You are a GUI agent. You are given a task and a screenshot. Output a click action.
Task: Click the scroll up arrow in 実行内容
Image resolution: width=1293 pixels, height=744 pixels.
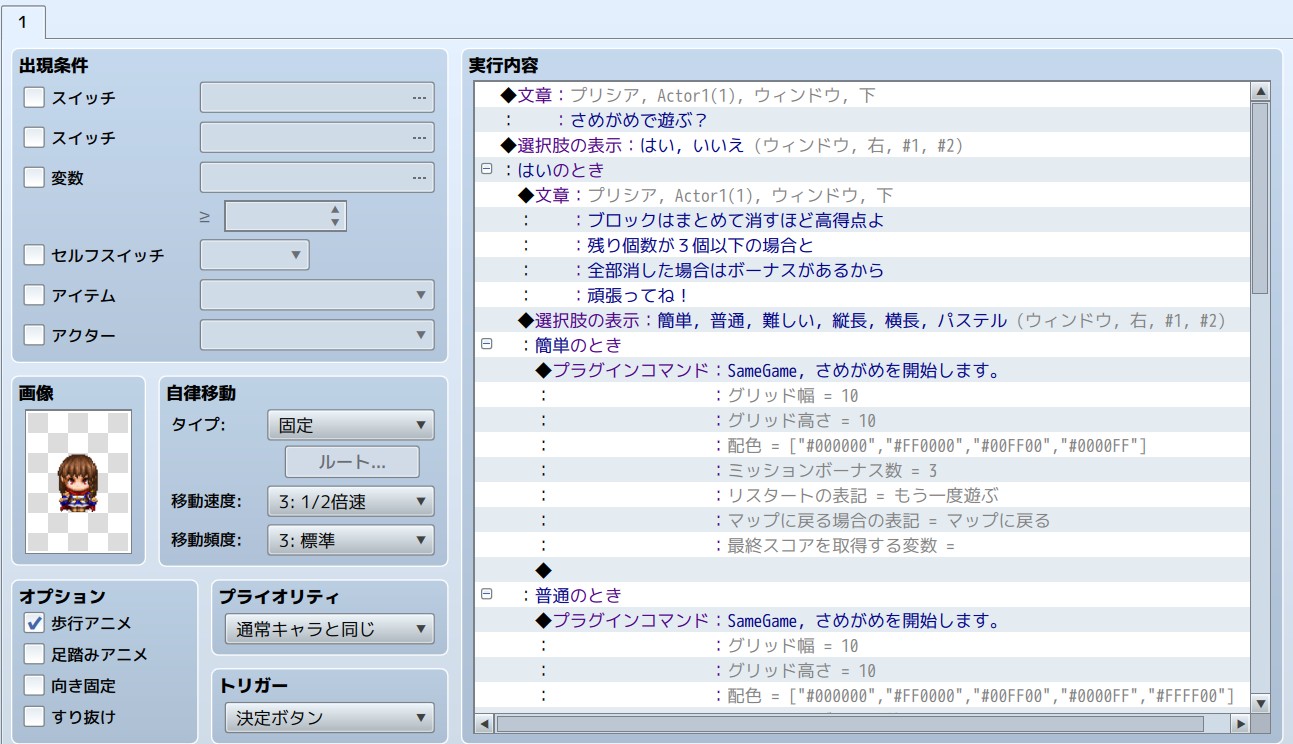tap(1260, 92)
